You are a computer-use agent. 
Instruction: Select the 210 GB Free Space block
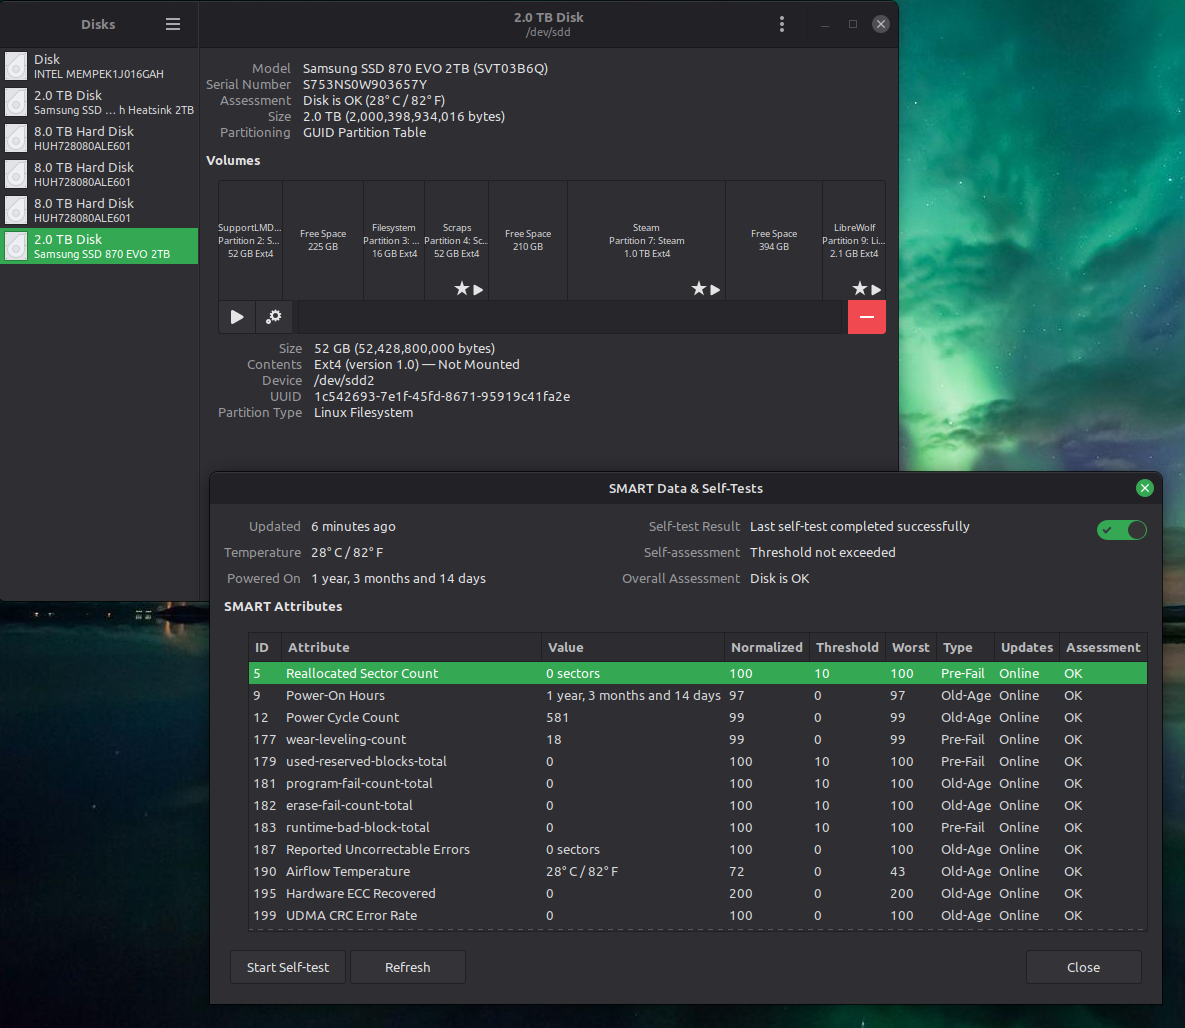click(528, 240)
